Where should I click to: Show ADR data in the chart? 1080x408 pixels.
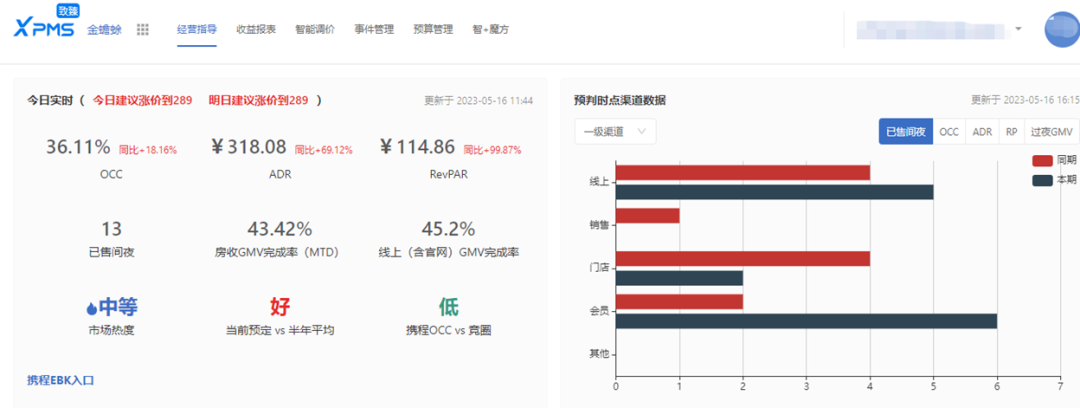click(982, 131)
